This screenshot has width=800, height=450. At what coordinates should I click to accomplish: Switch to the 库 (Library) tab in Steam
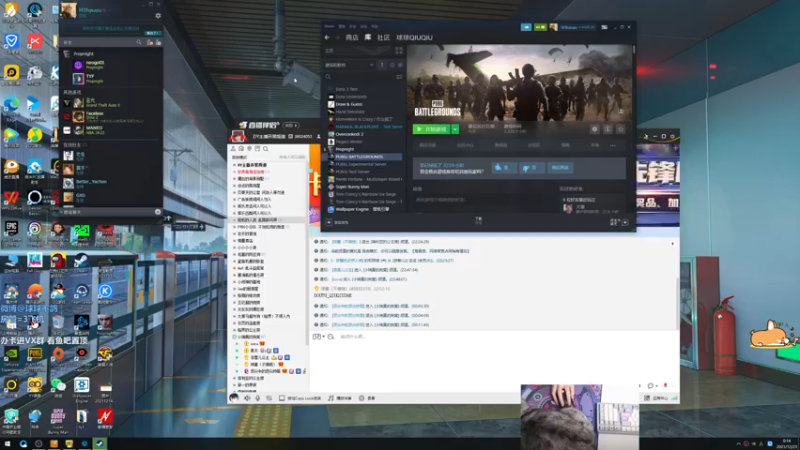click(368, 37)
